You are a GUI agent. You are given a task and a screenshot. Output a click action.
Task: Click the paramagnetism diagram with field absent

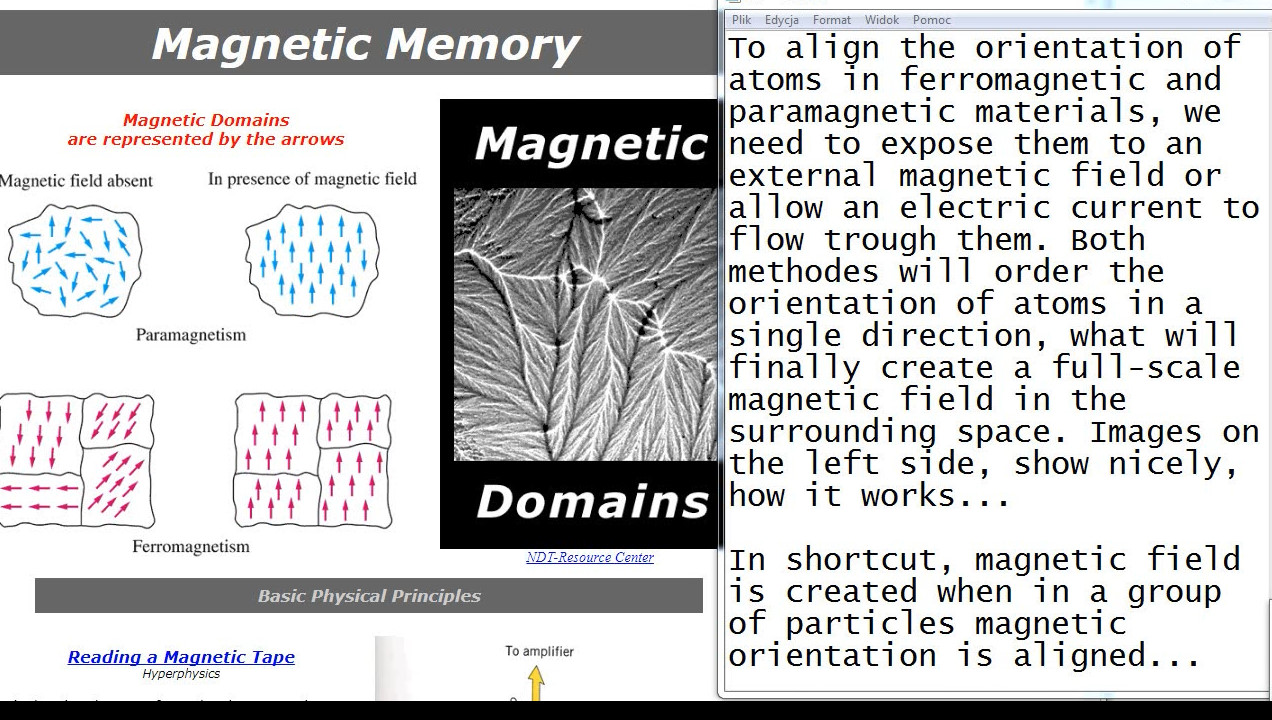75,258
